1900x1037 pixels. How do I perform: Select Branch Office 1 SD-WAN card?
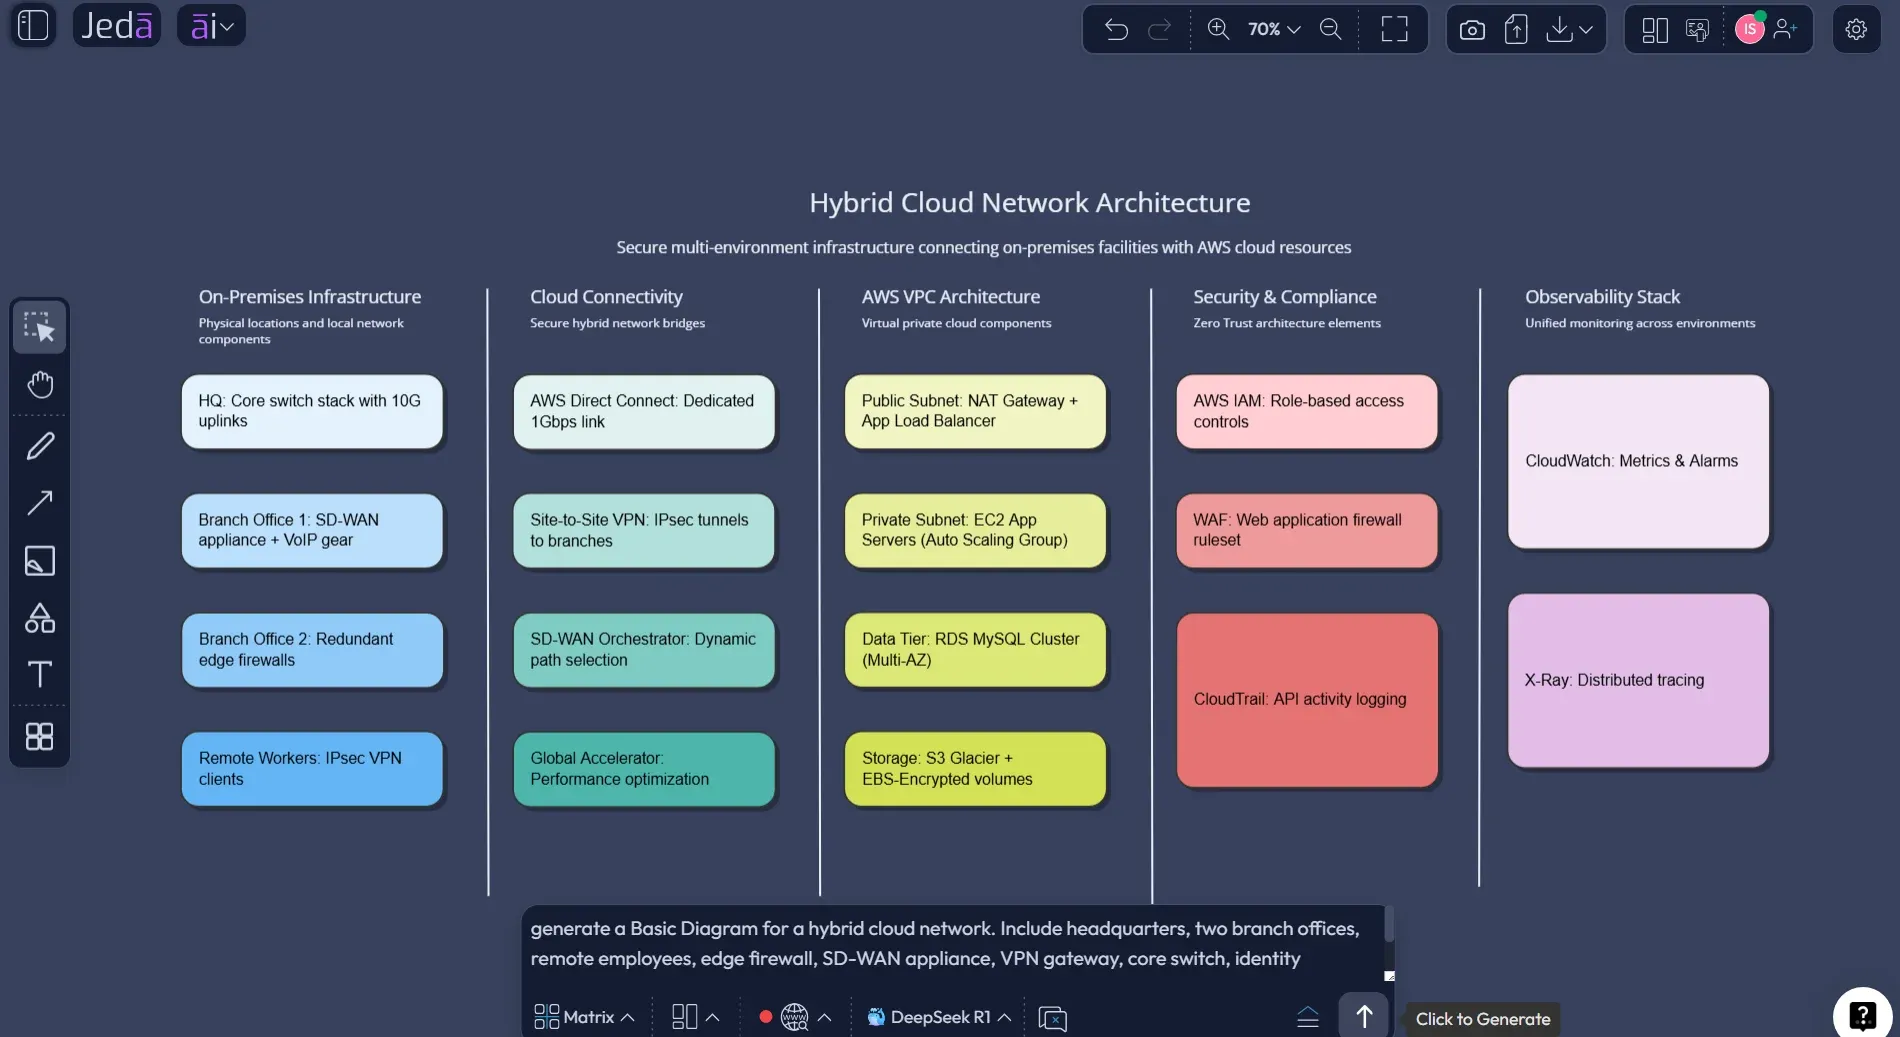[312, 530]
